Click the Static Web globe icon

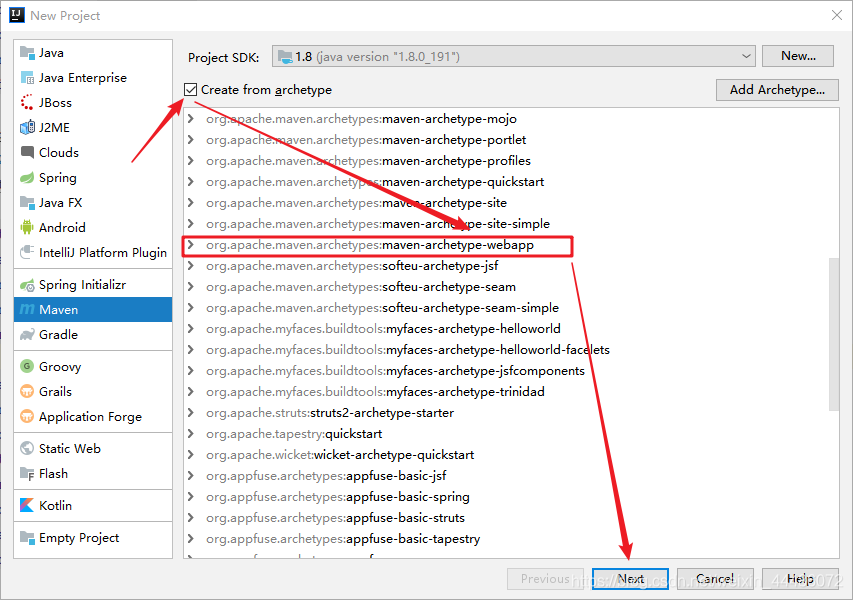click(27, 448)
